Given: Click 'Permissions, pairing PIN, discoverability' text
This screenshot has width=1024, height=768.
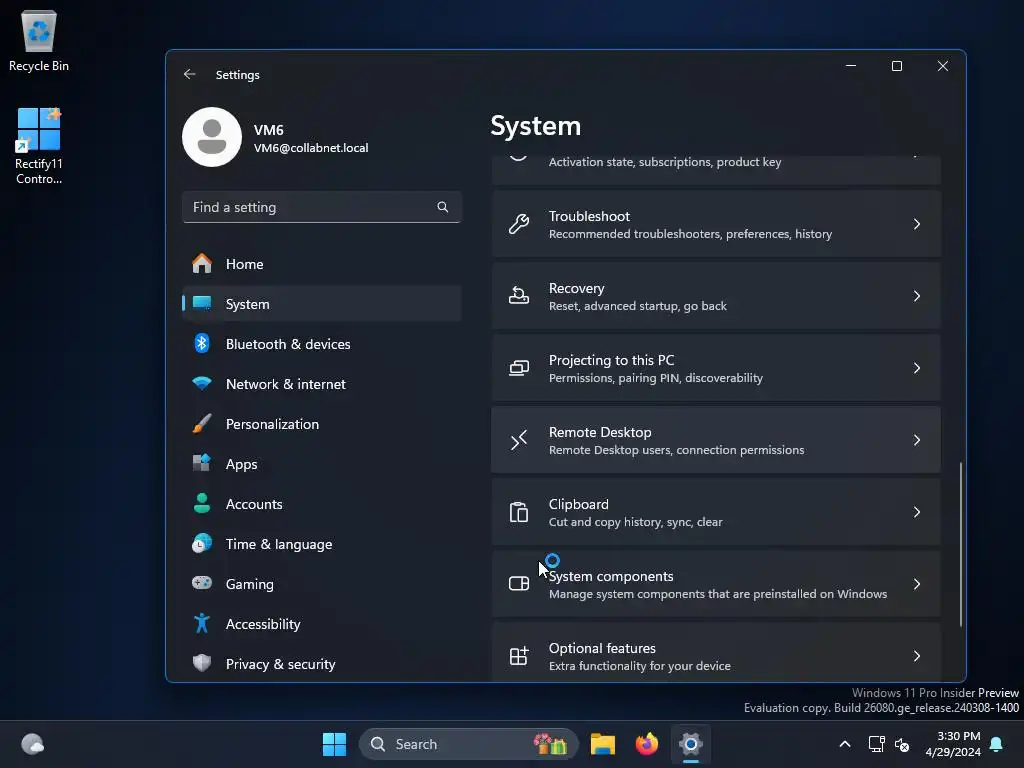Looking at the screenshot, I should tap(656, 378).
